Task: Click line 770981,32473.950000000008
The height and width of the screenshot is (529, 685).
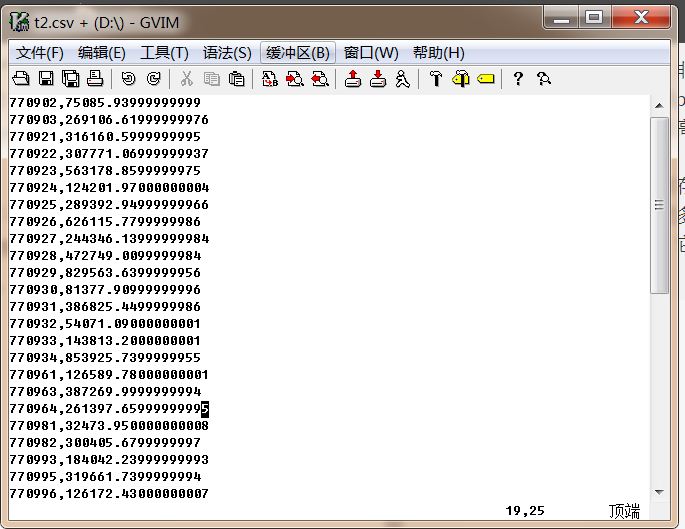Action: point(109,426)
